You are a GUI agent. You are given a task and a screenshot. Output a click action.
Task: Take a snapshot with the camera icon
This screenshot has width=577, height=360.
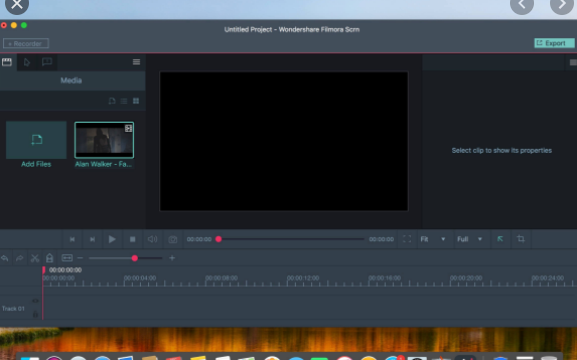coord(173,240)
